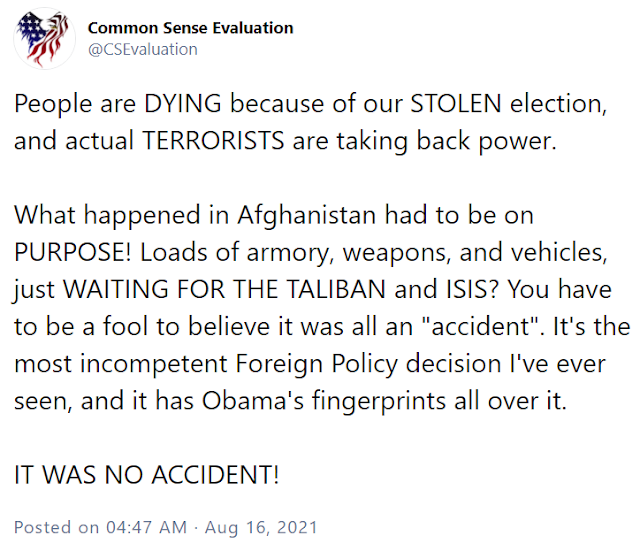Image resolution: width=640 pixels, height=551 pixels.
Task: Click the word PURPOSE! in the post
Action: coord(73,252)
